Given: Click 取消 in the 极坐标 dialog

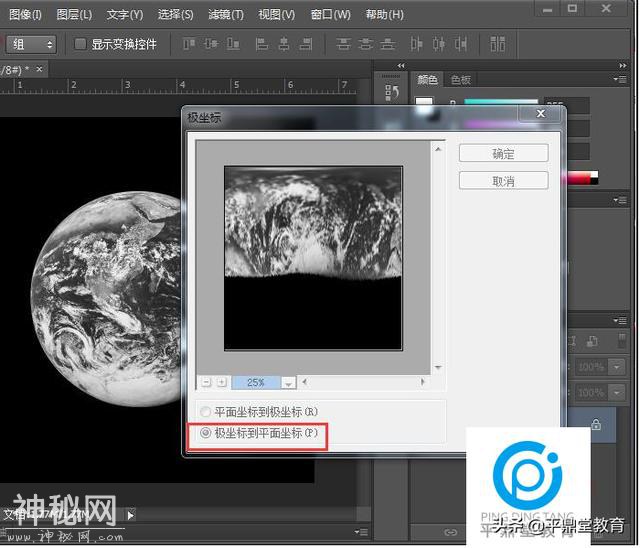Looking at the screenshot, I should [x=503, y=181].
